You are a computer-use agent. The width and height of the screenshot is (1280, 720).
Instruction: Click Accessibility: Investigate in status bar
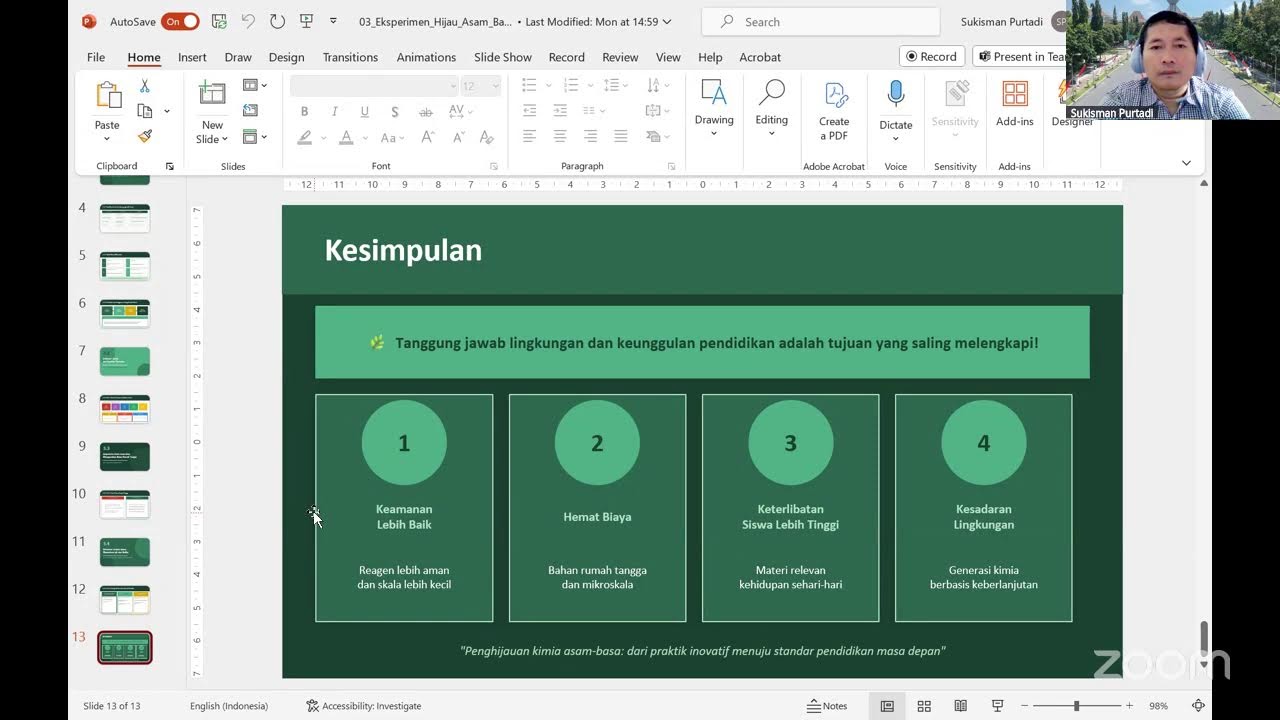(364, 706)
